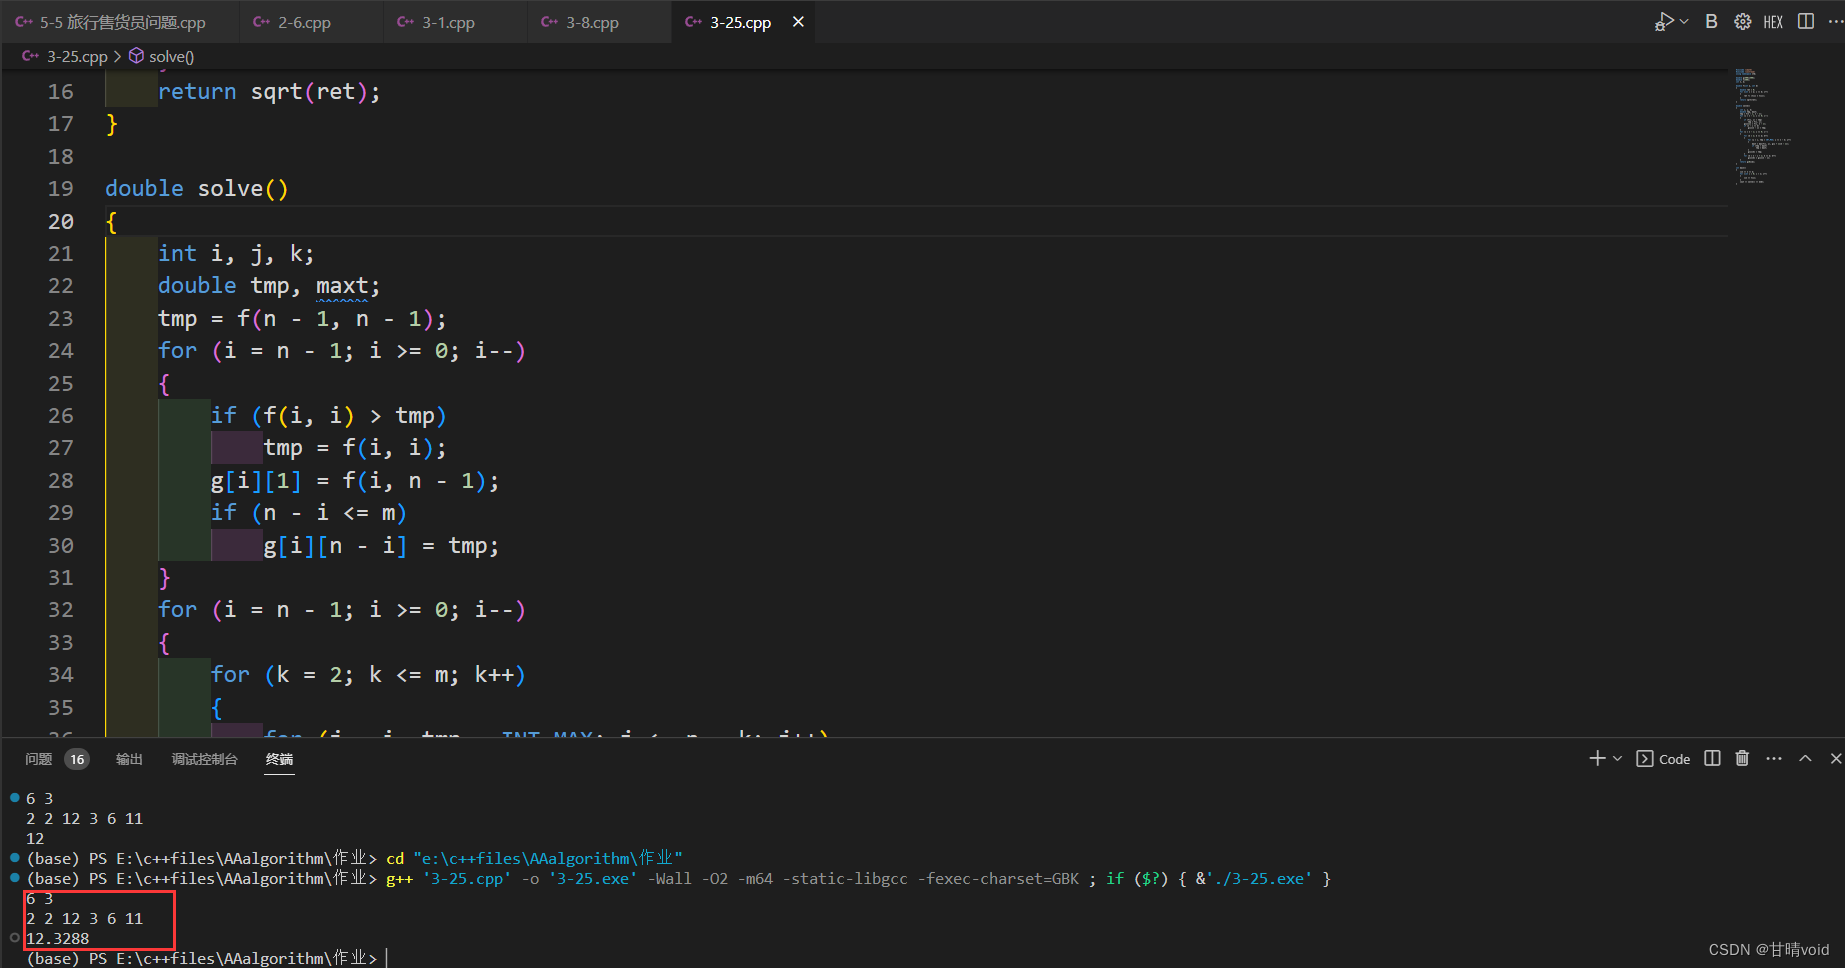Image resolution: width=1845 pixels, height=968 pixels.
Task: Click line number 26 in the gutter
Action: point(61,415)
